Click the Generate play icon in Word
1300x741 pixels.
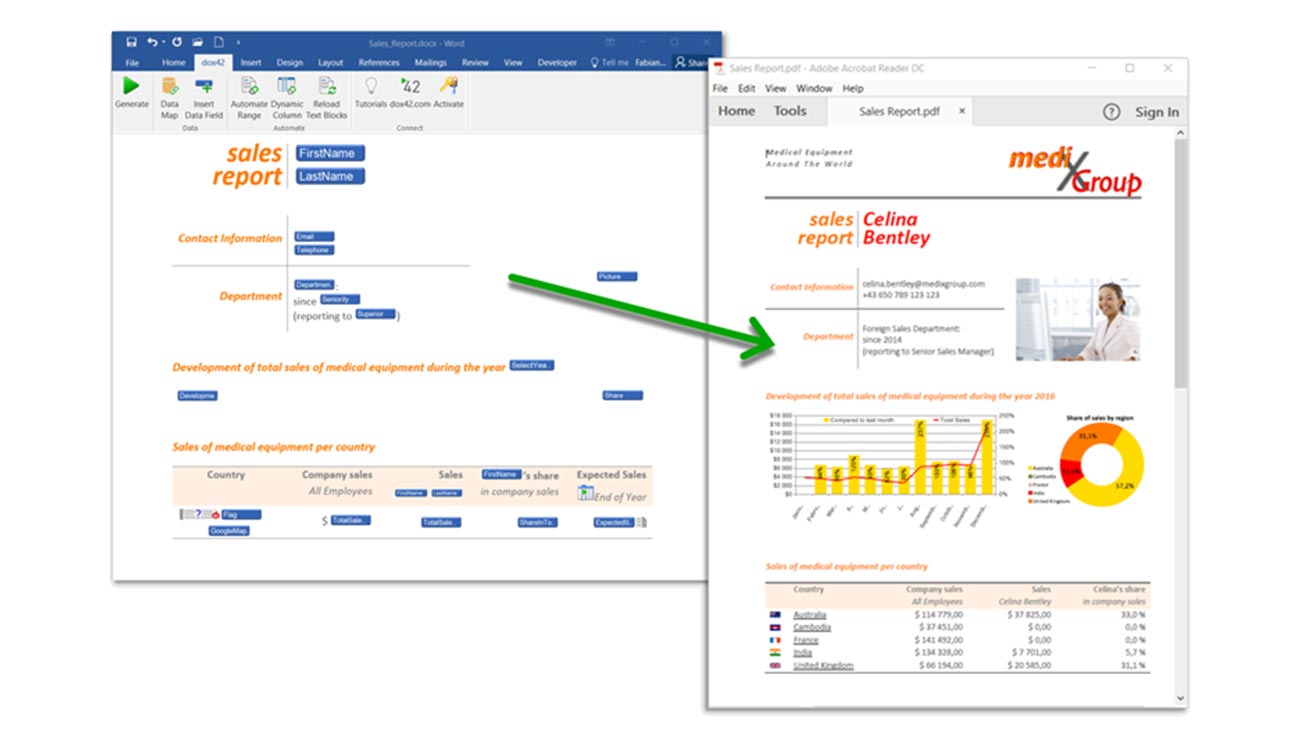click(x=131, y=86)
